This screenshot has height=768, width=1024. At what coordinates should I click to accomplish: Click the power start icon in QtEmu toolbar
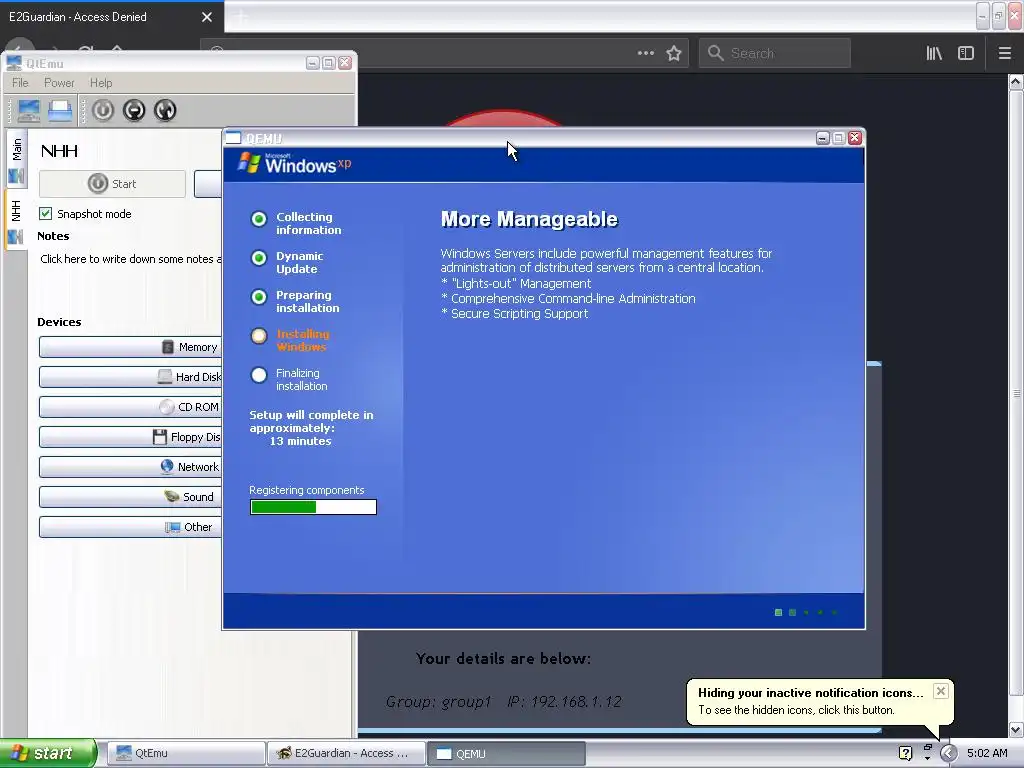(103, 110)
